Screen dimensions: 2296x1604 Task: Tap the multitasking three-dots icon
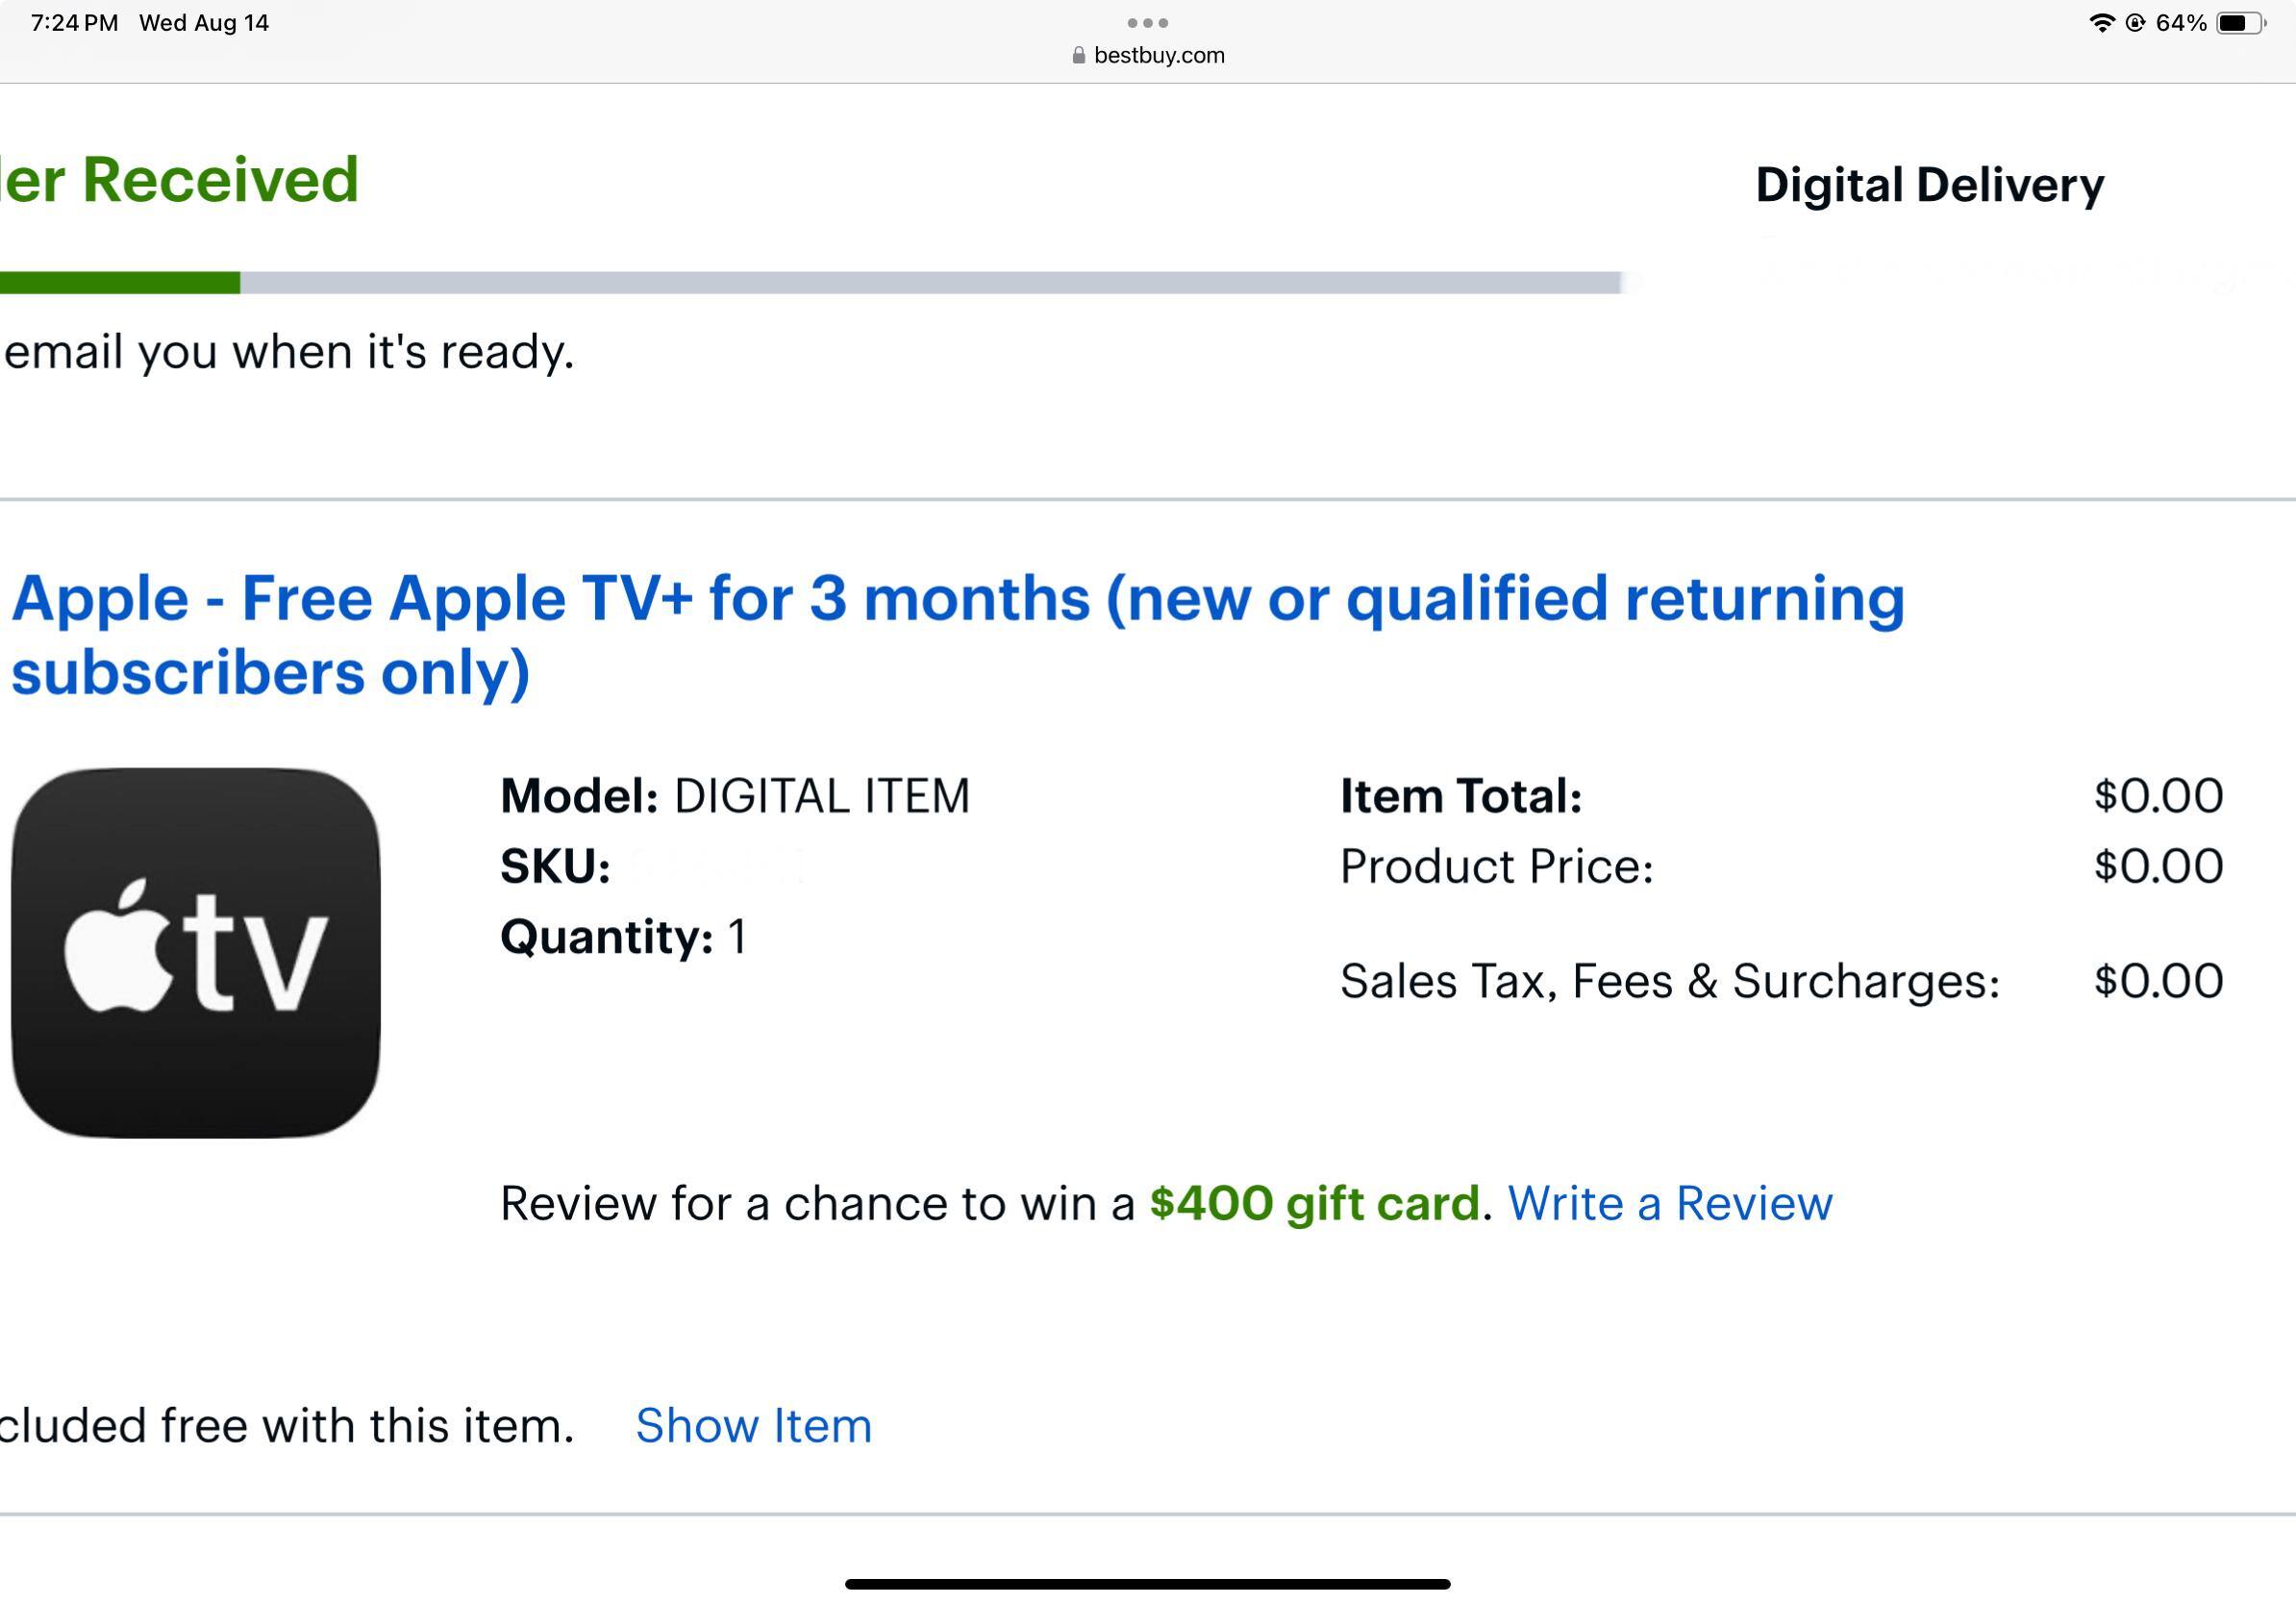pos(1147,22)
